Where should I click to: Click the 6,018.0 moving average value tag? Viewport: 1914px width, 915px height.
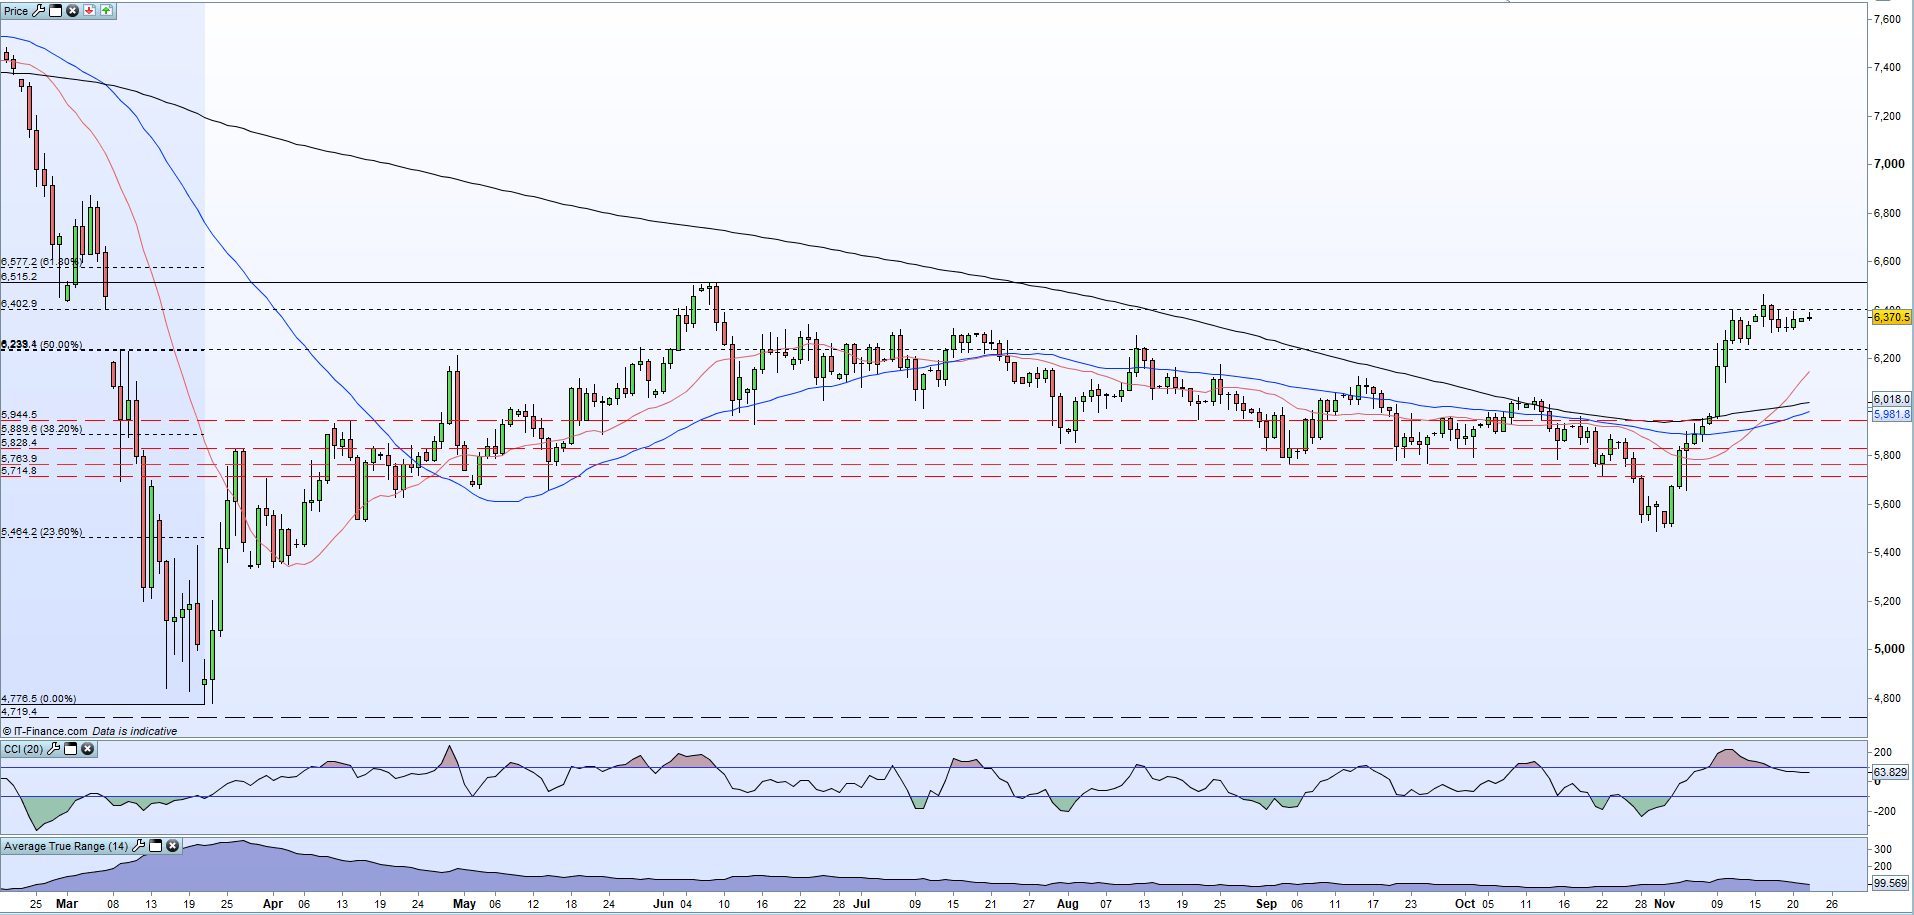1891,399
